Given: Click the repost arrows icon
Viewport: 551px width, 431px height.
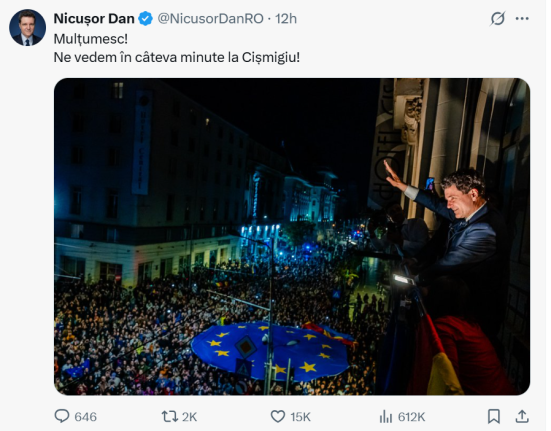Looking at the screenshot, I should pyautogui.click(x=169, y=417).
